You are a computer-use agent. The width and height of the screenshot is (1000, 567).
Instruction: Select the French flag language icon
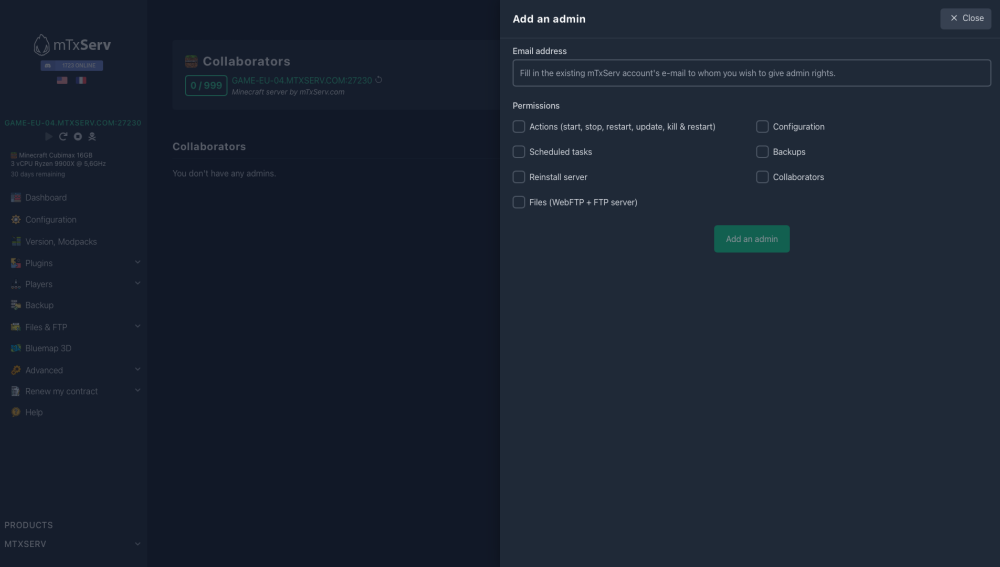[81, 80]
